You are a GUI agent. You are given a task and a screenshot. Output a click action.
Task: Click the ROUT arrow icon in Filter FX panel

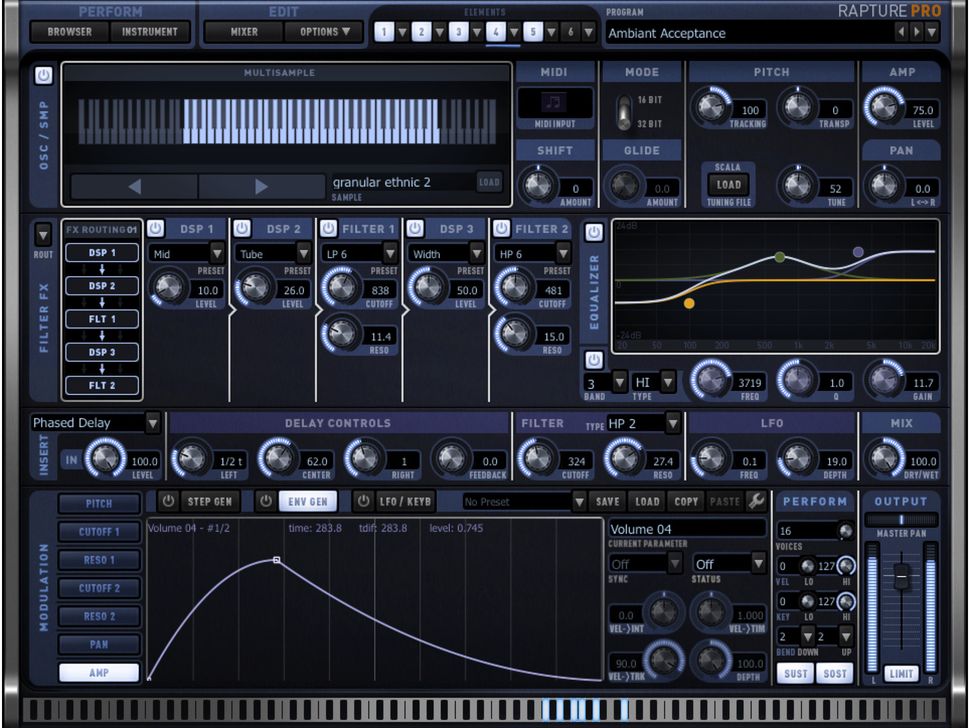click(42, 232)
